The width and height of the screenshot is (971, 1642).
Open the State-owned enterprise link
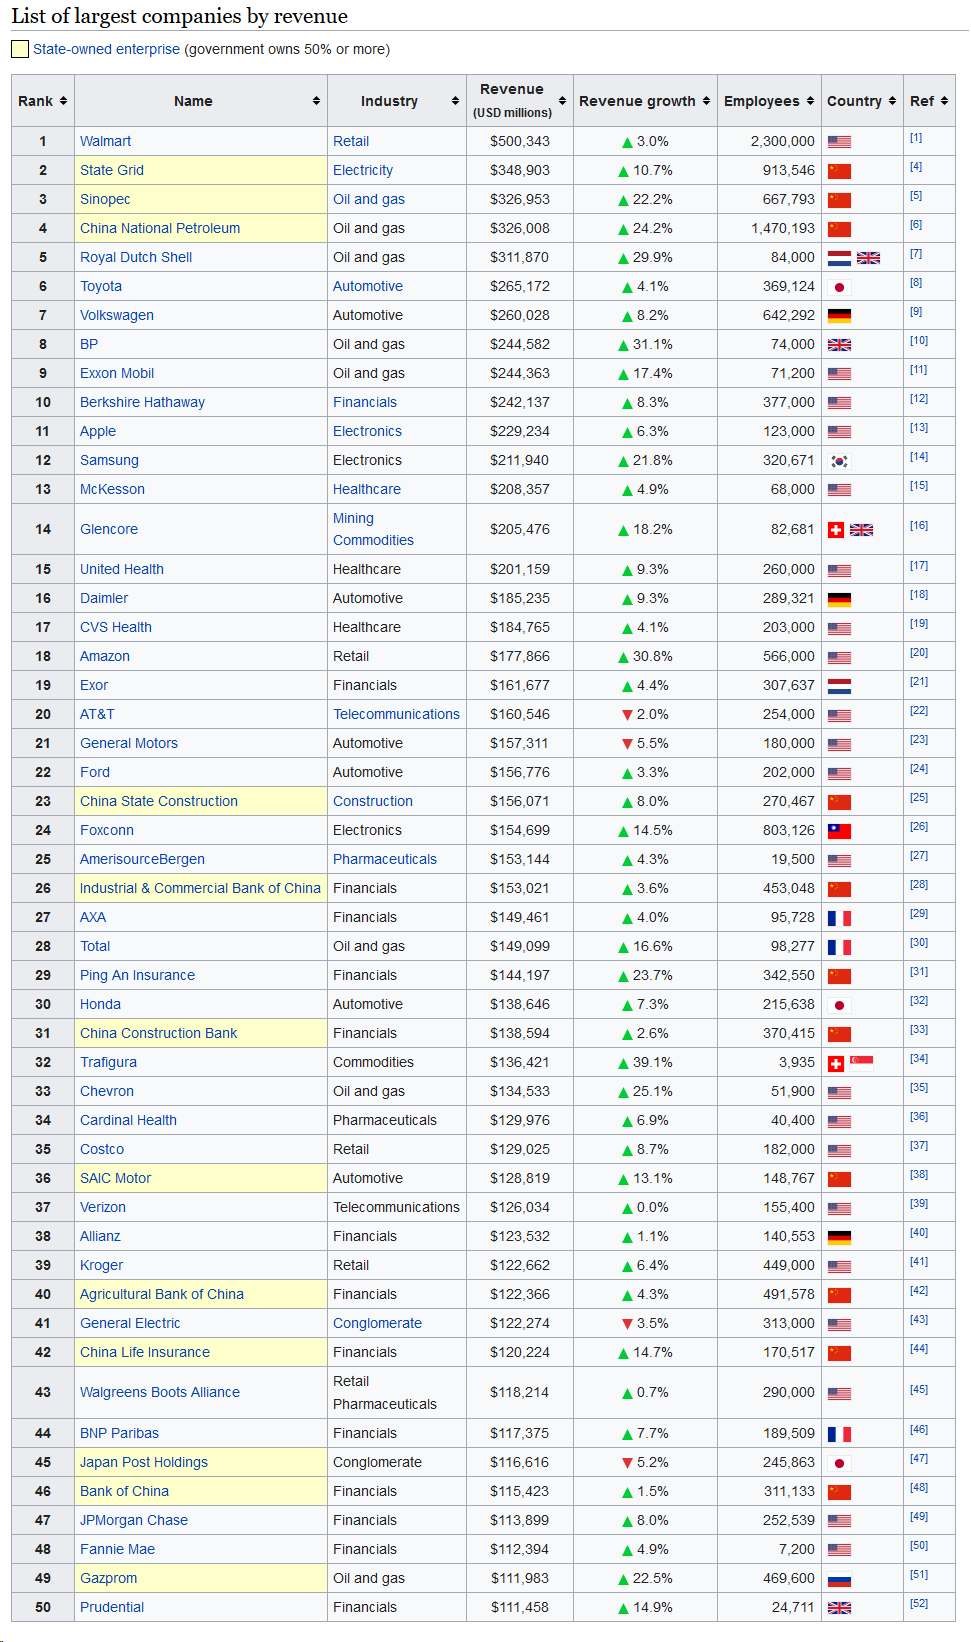(x=106, y=49)
